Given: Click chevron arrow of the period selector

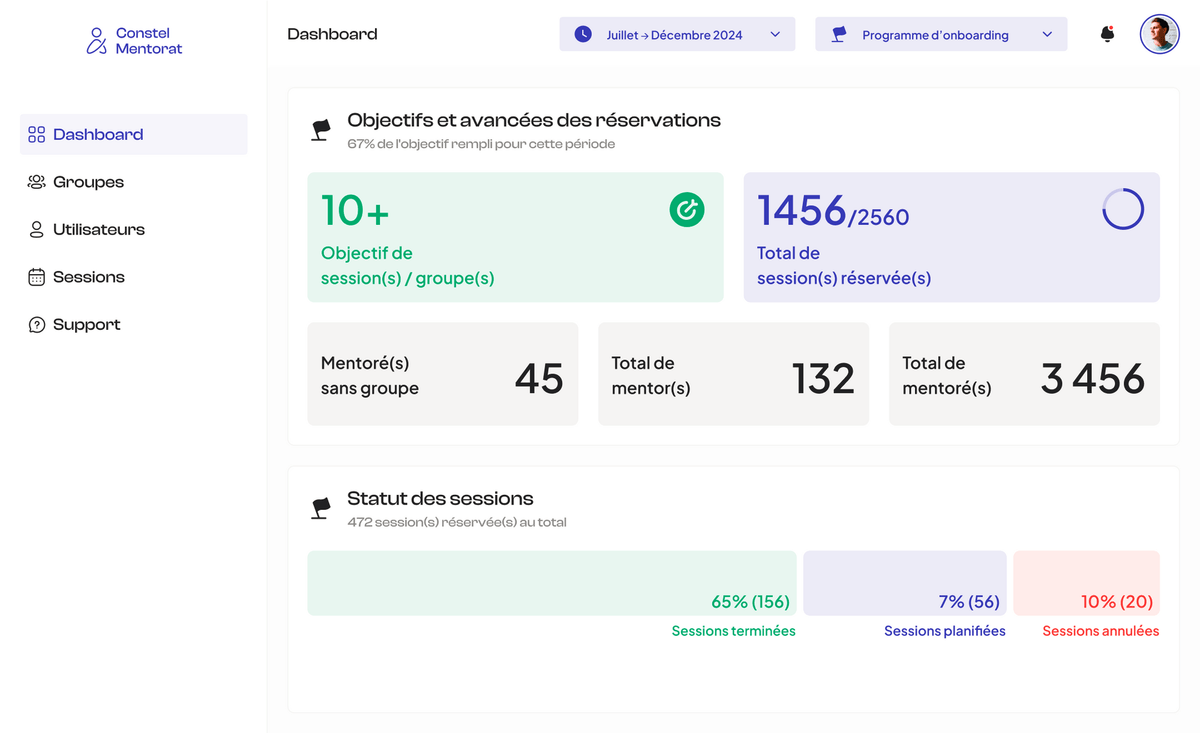Looking at the screenshot, I should pos(775,34).
